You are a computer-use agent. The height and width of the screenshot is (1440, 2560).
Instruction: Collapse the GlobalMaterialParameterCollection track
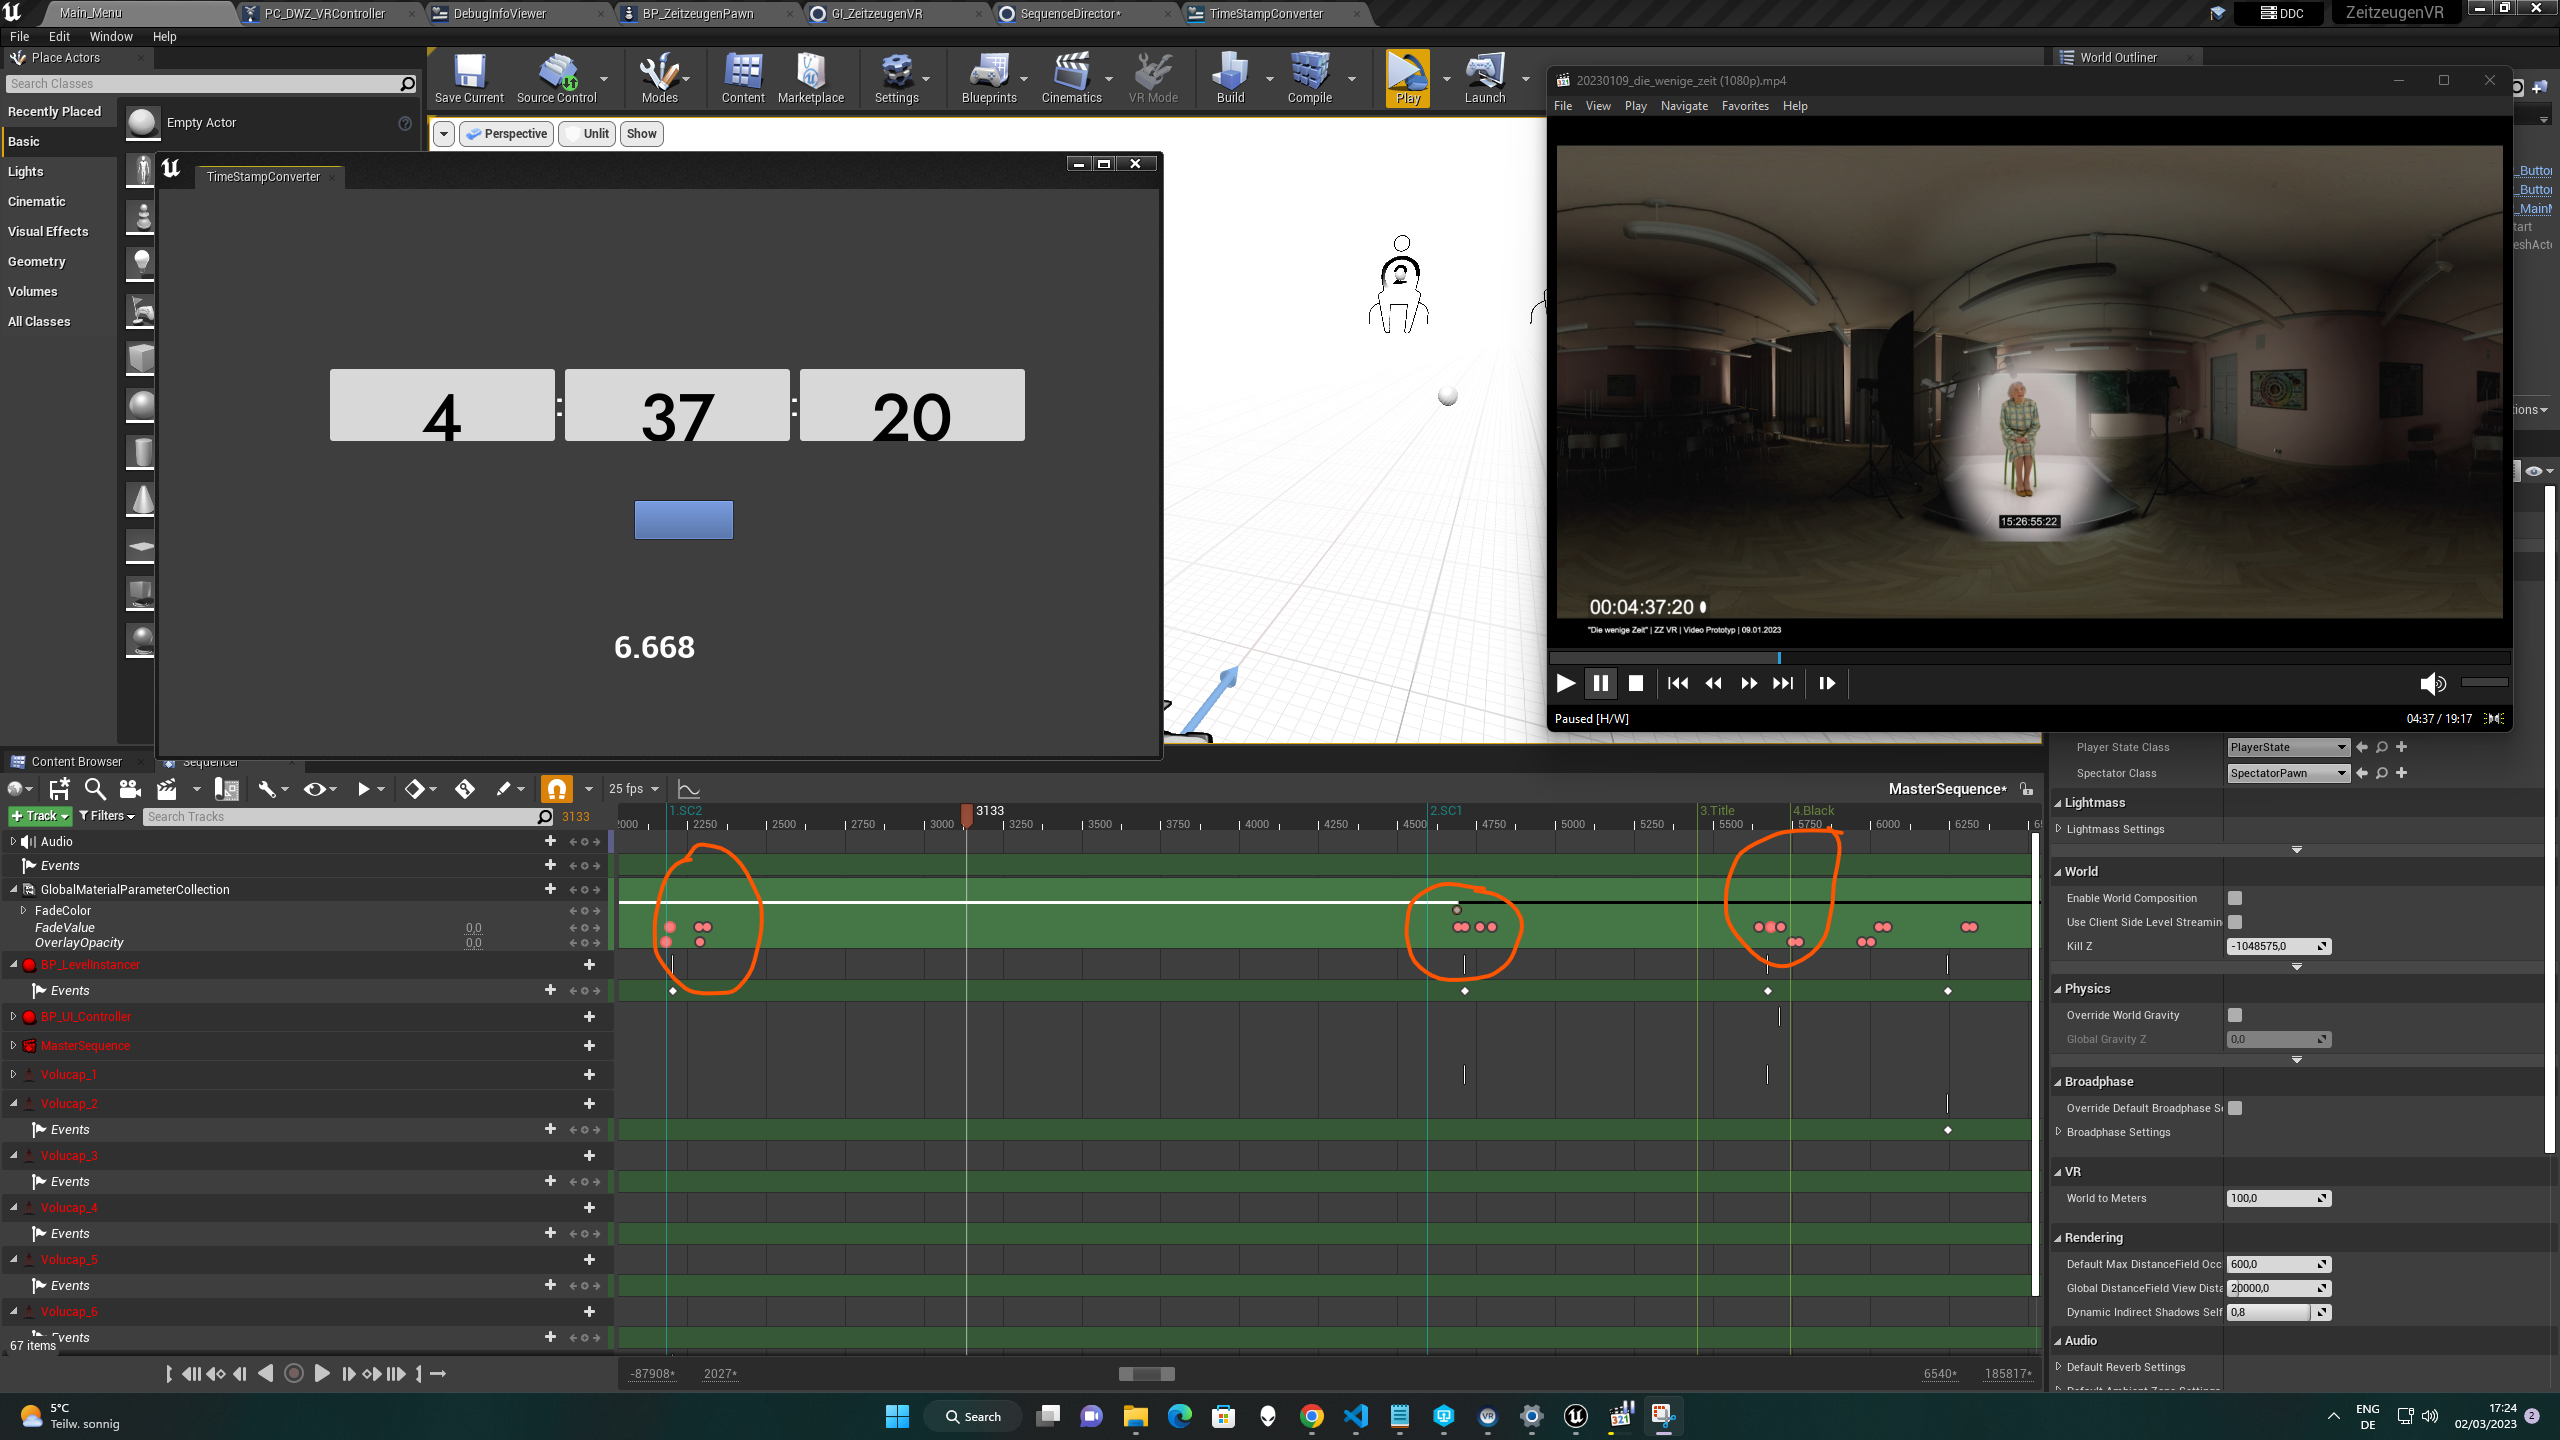(x=13, y=889)
